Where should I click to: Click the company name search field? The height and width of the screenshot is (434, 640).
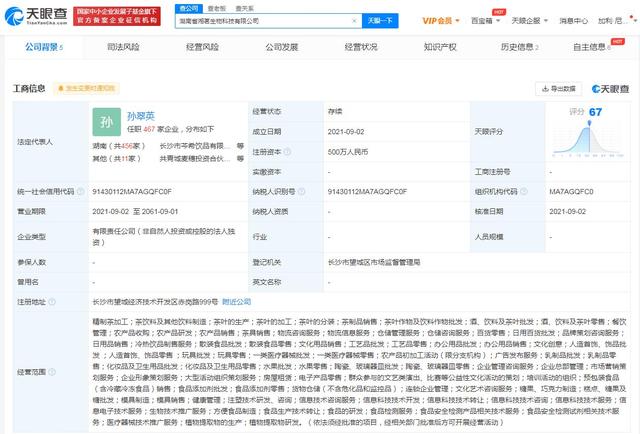tap(265, 19)
